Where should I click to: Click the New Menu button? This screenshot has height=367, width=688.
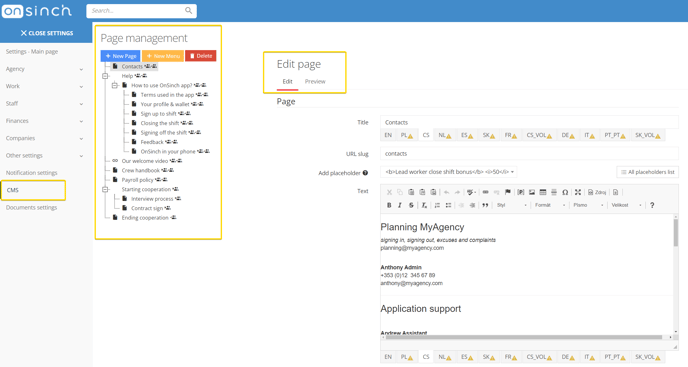(163, 56)
